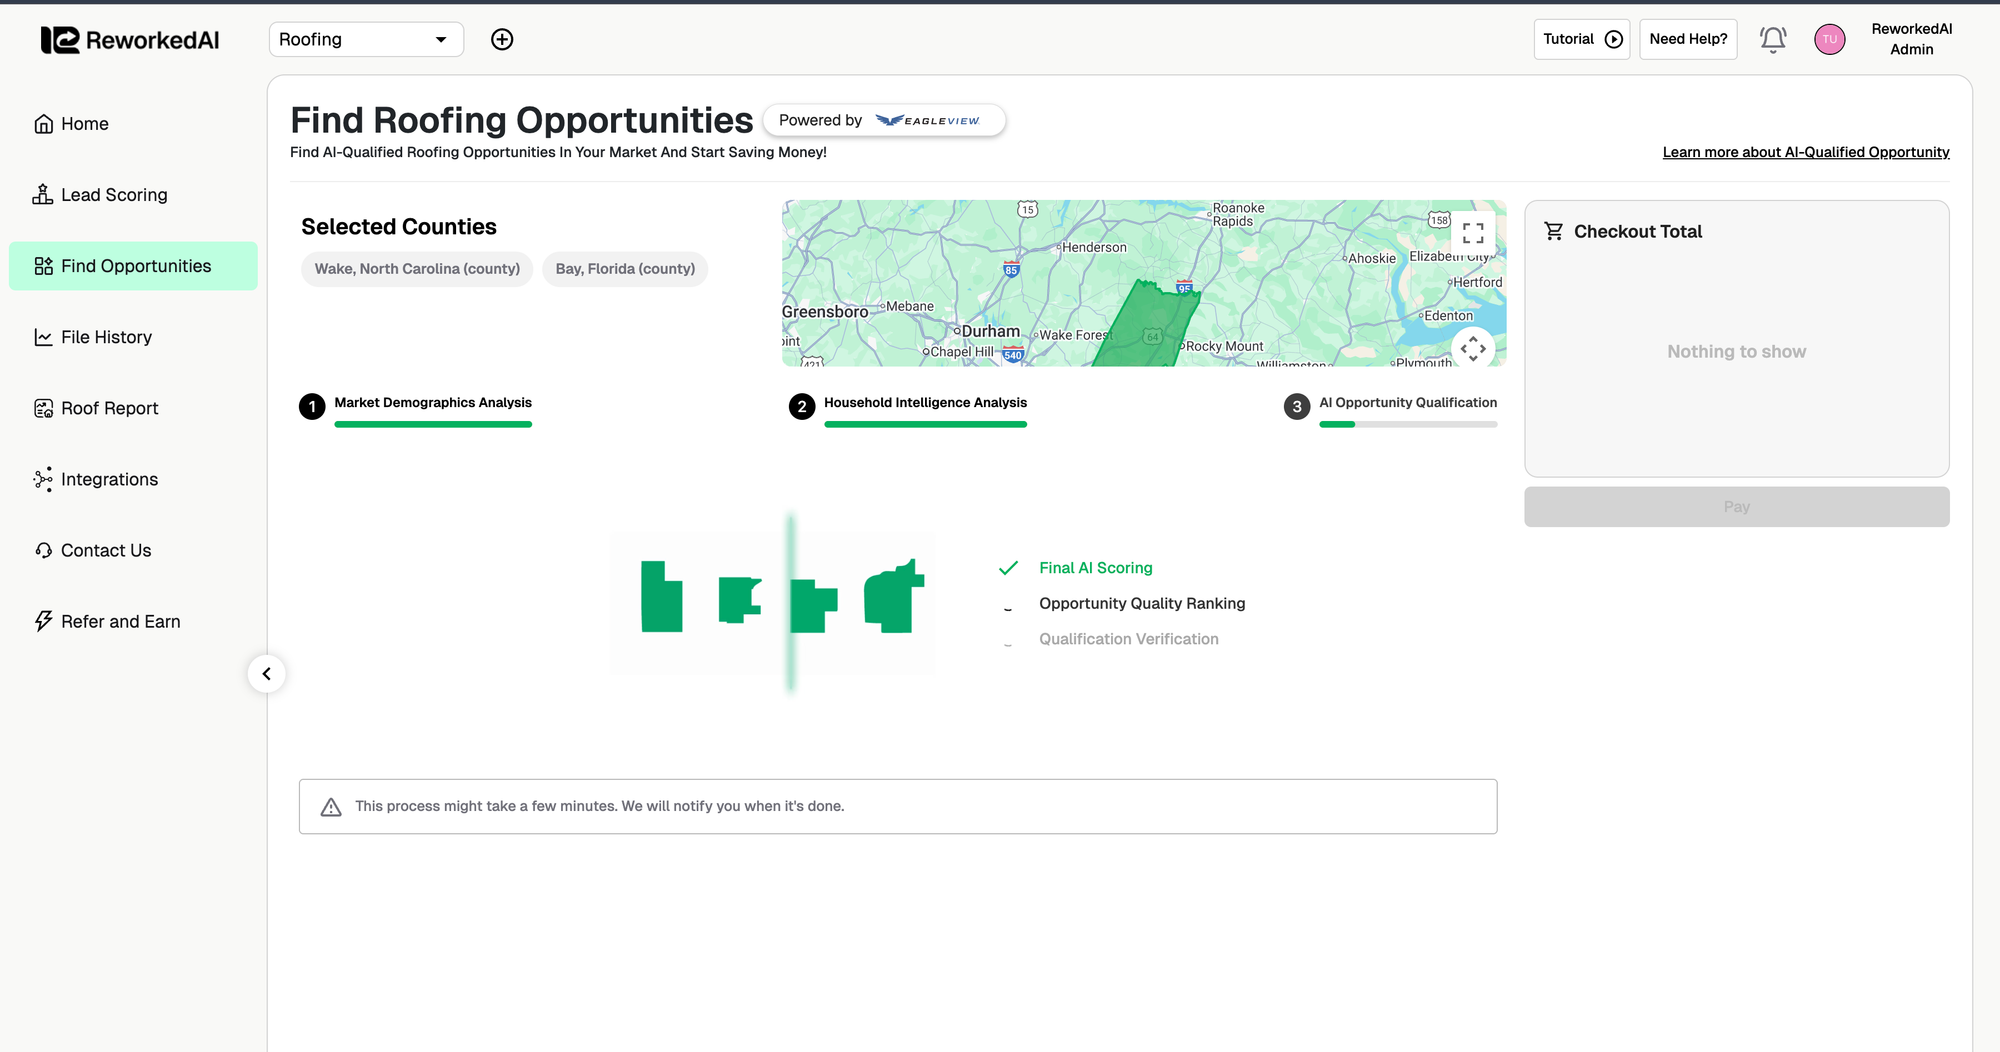Select step 3 AI Opportunity Qualification
This screenshot has width=2000, height=1052.
[x=1407, y=403]
